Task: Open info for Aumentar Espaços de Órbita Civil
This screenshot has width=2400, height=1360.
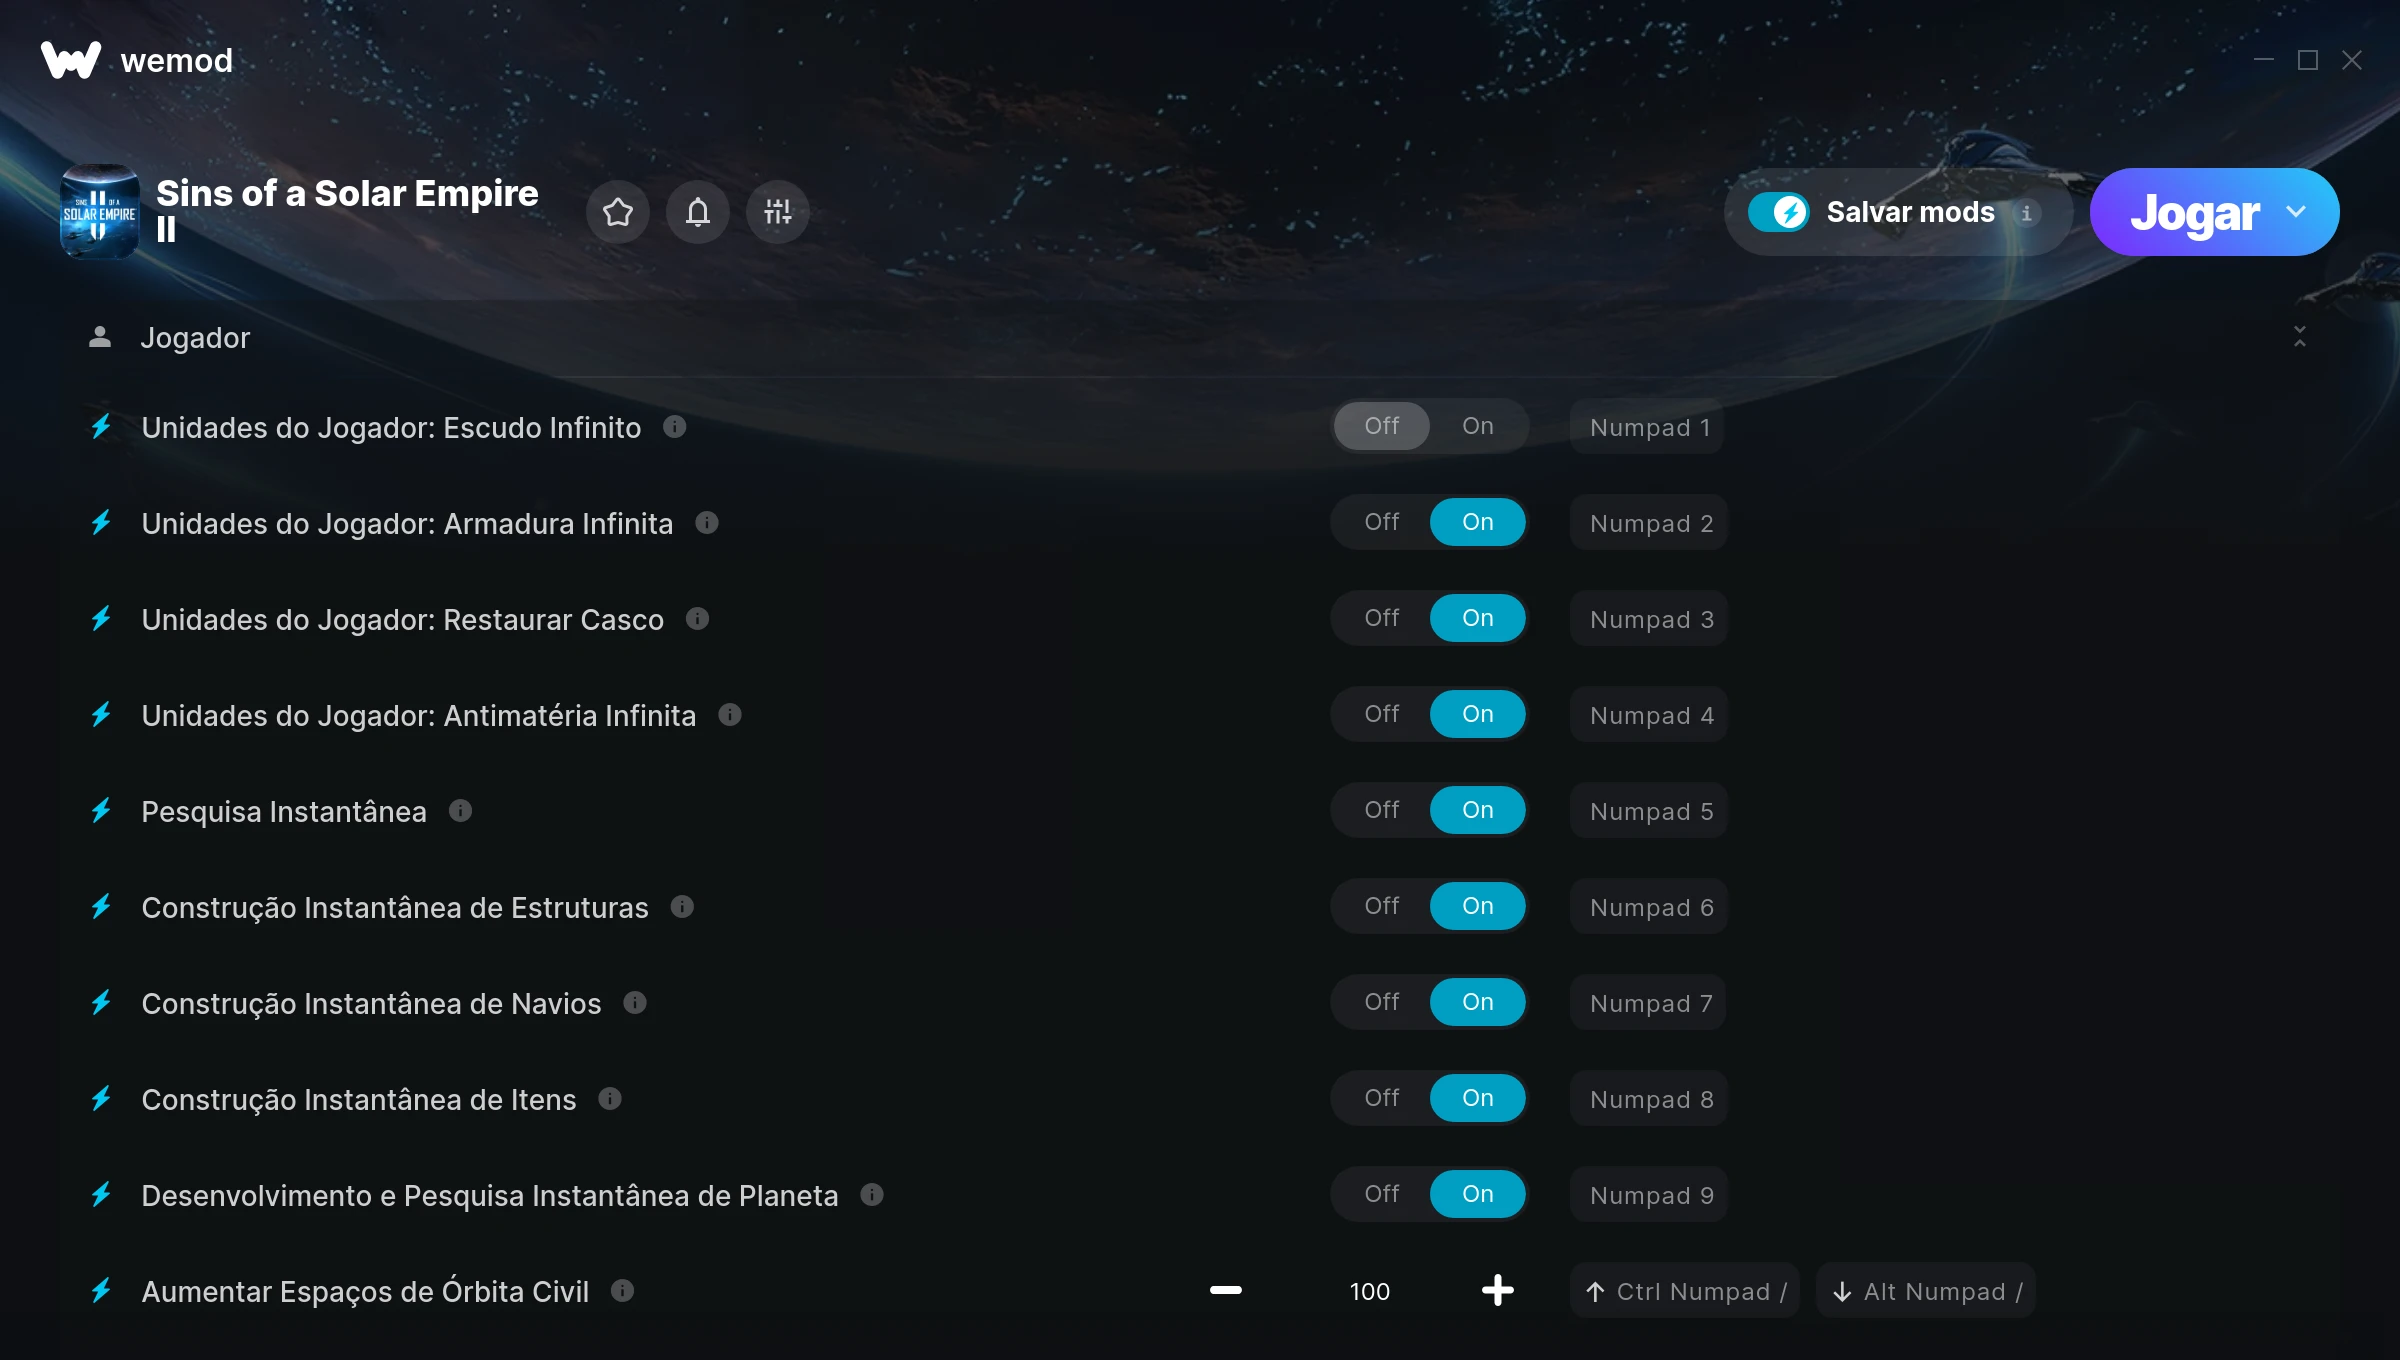Action: pyautogui.click(x=622, y=1291)
